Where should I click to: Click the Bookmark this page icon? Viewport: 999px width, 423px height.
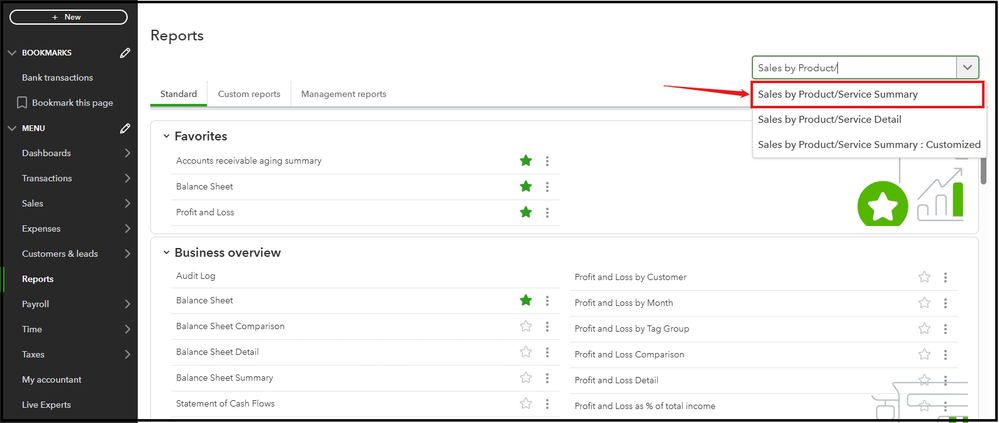pyautogui.click(x=22, y=103)
